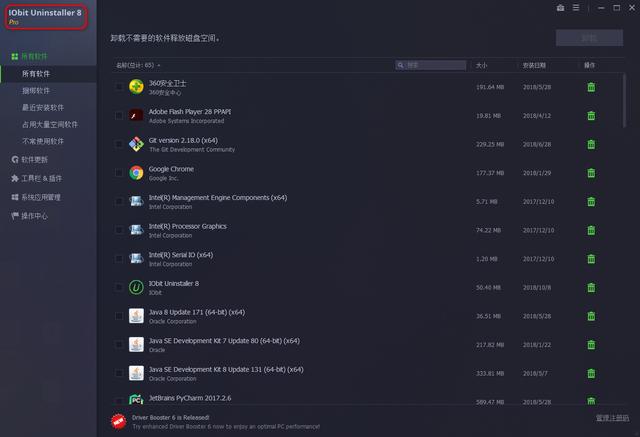This screenshot has height=437, width=640.
Task: Check the Google Chrome checkbox
Action: coord(119,173)
